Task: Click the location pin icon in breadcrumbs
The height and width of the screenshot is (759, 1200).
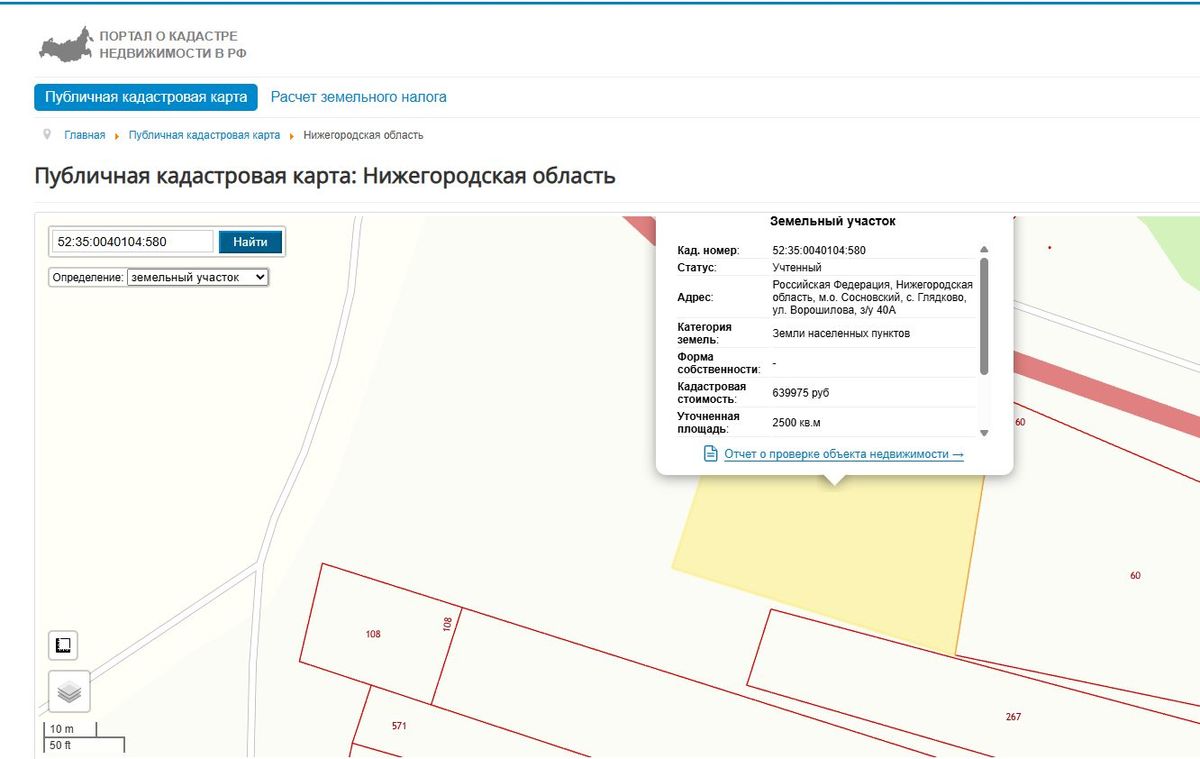Action: click(x=47, y=134)
